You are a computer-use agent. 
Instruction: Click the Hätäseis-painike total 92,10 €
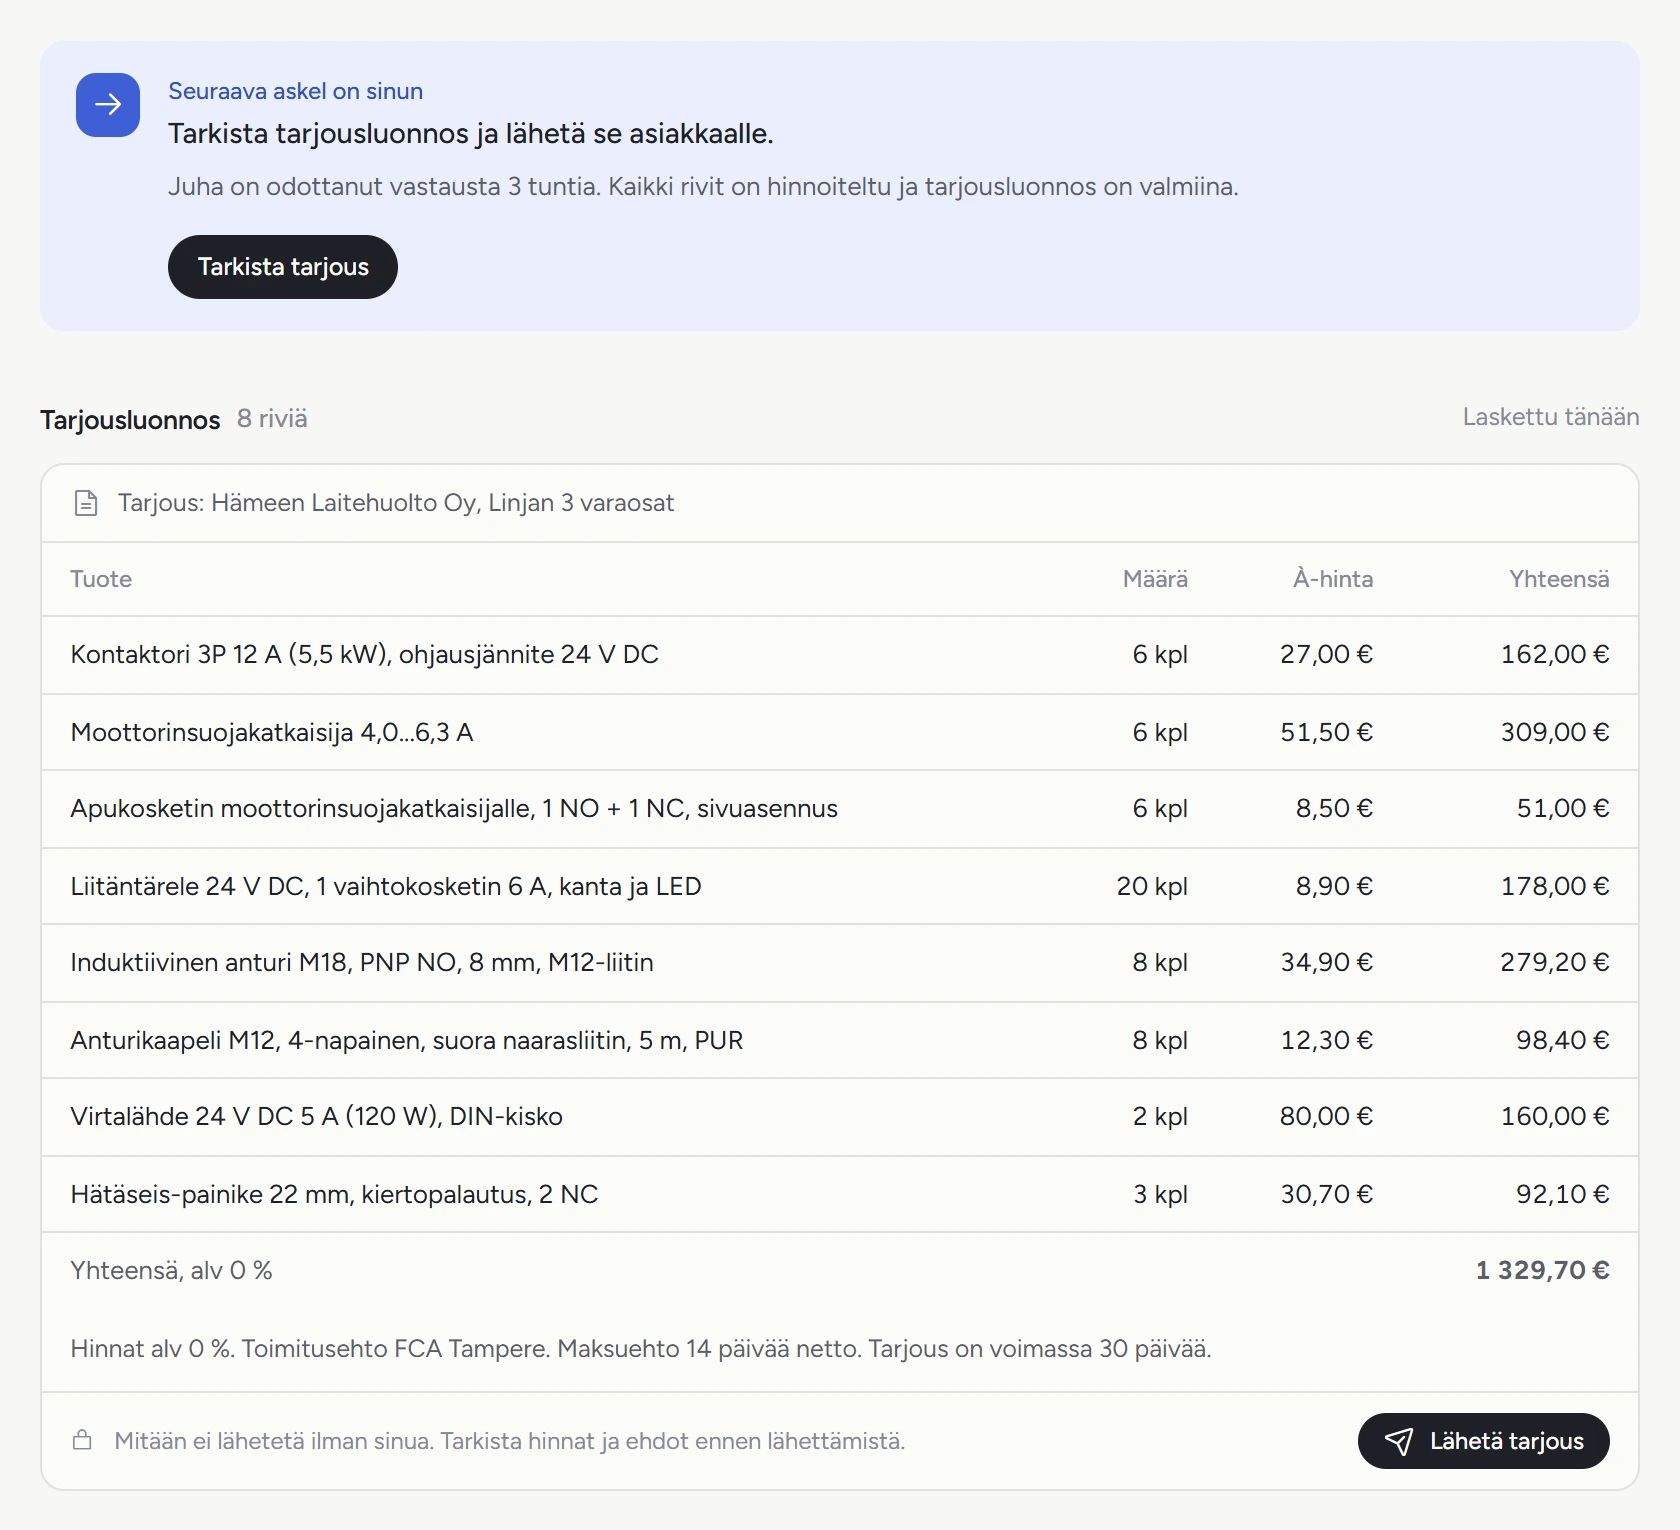(x=1563, y=1194)
